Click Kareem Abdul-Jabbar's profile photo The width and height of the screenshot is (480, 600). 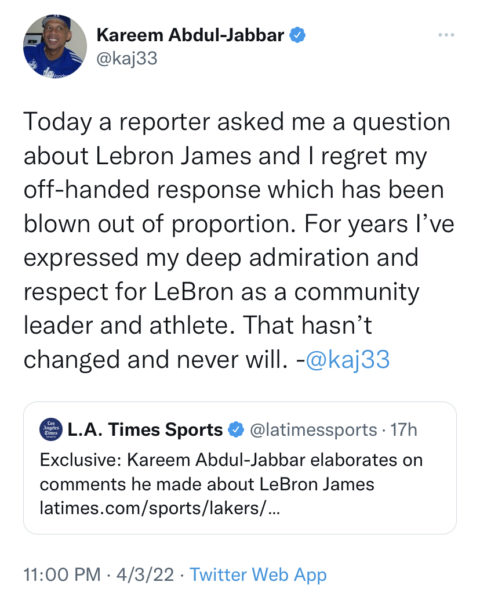point(55,47)
